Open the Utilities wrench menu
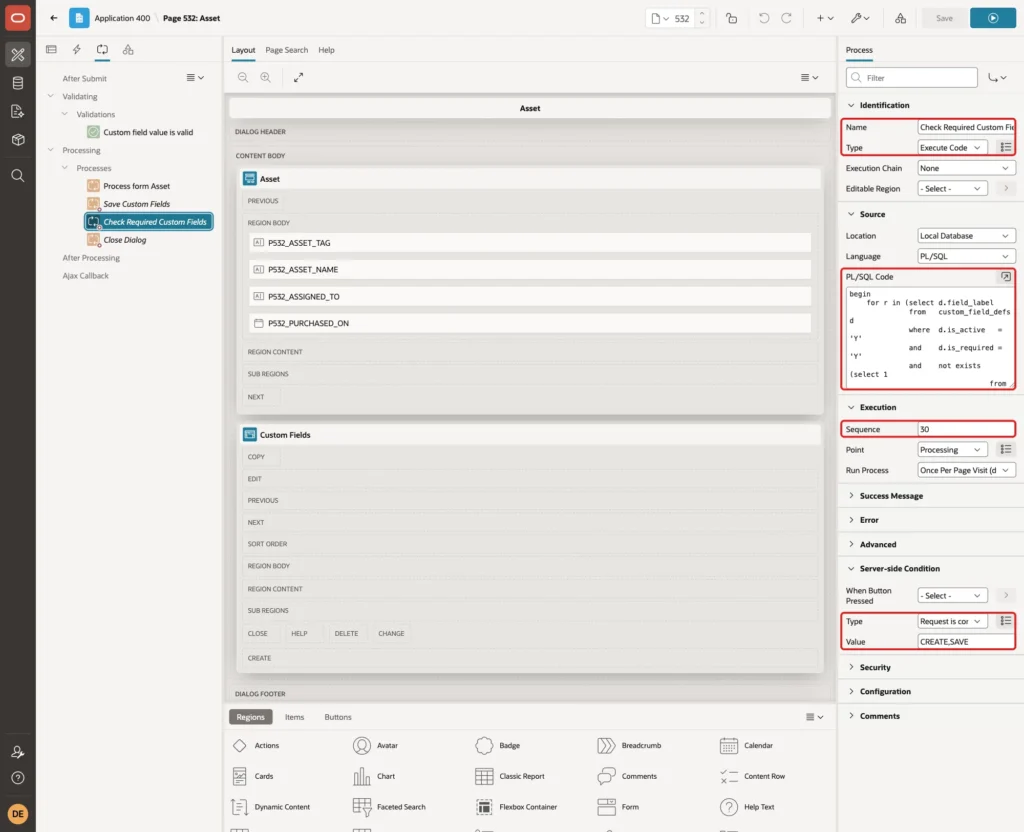Viewport: 1024px width, 832px height. [x=859, y=18]
